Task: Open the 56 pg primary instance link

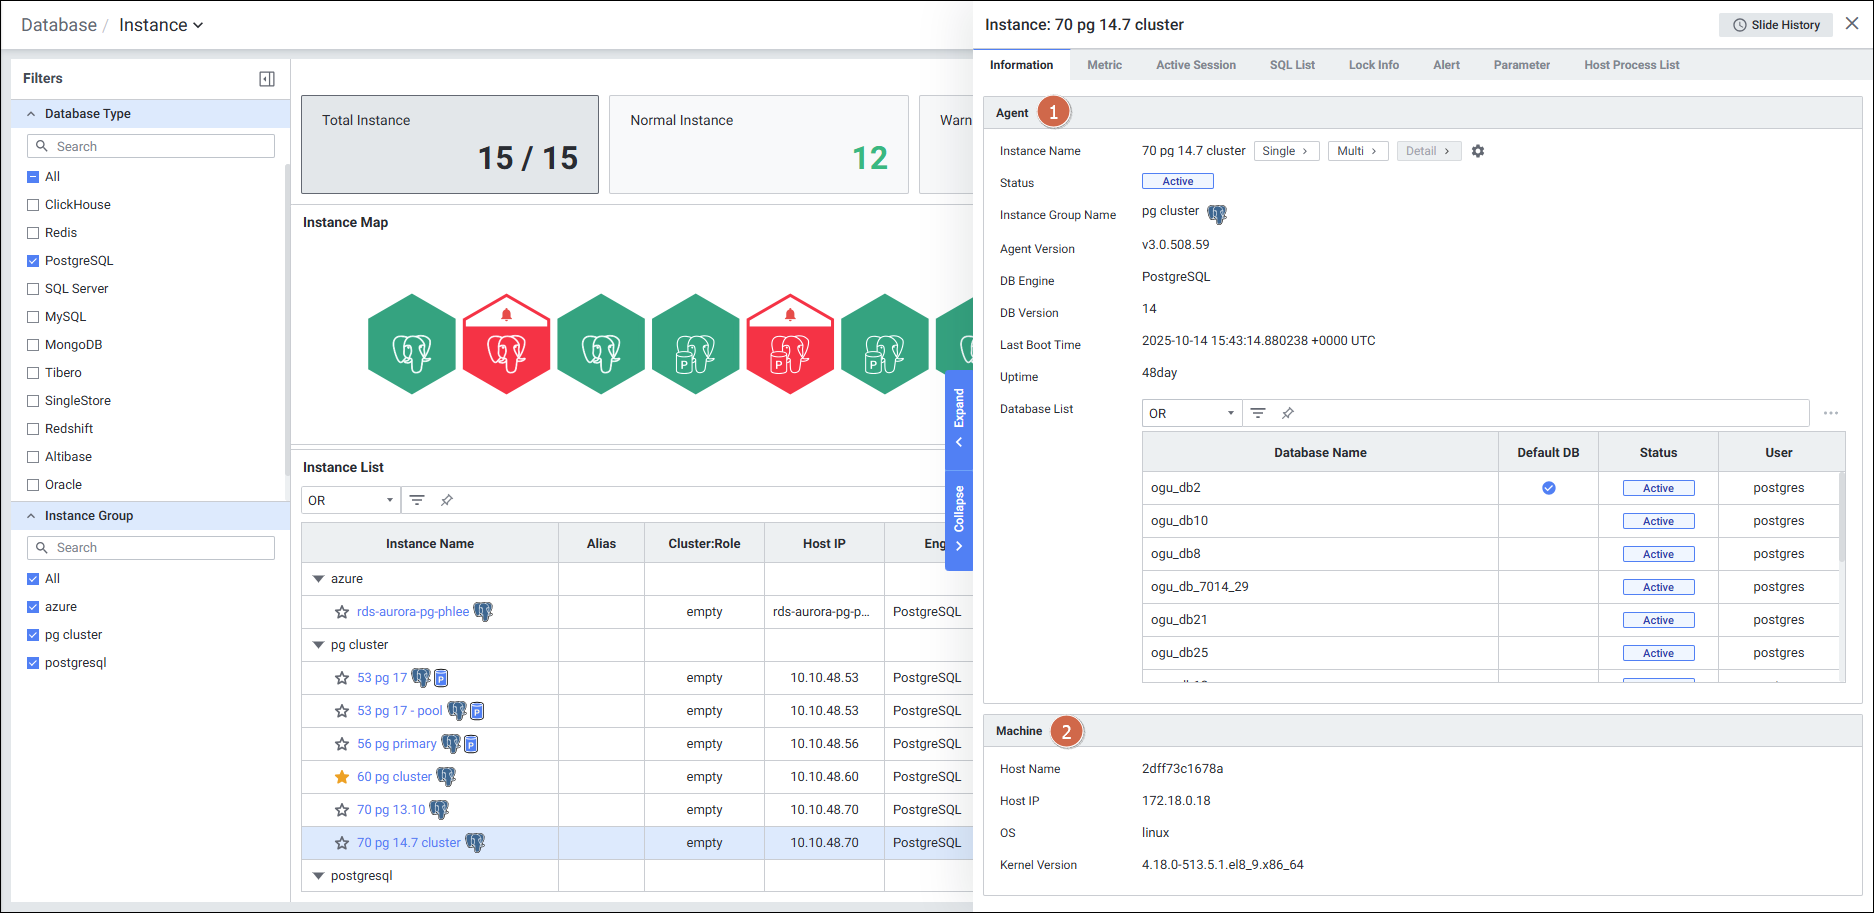Action: 396,744
